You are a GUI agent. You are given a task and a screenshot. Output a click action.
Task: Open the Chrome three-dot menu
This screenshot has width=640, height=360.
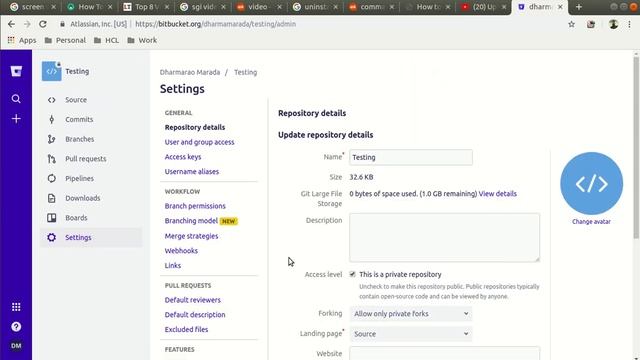click(629, 24)
